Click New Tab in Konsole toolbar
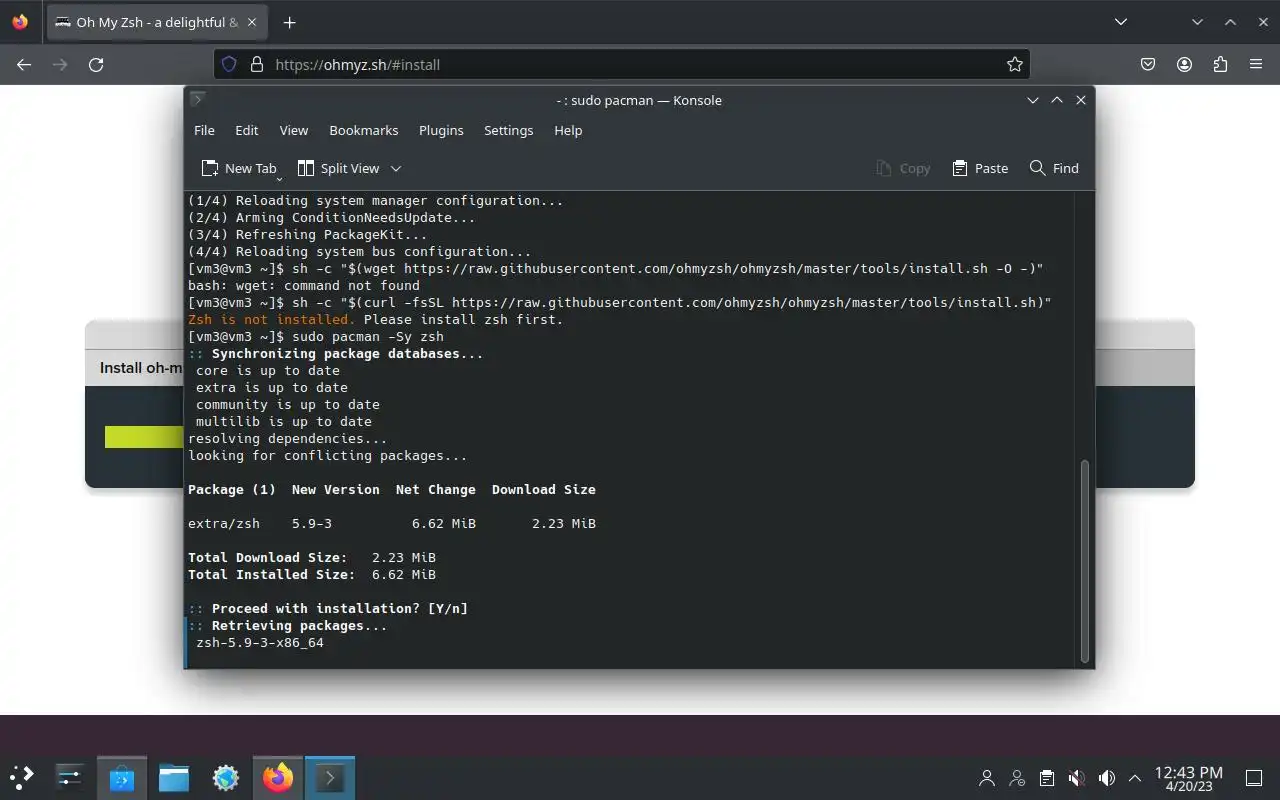The height and width of the screenshot is (800, 1280). (239, 168)
